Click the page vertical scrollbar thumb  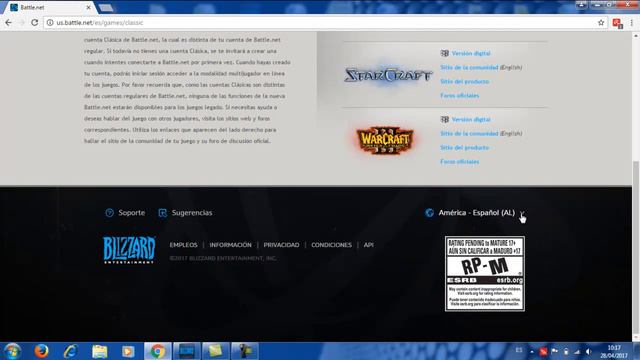point(636,247)
